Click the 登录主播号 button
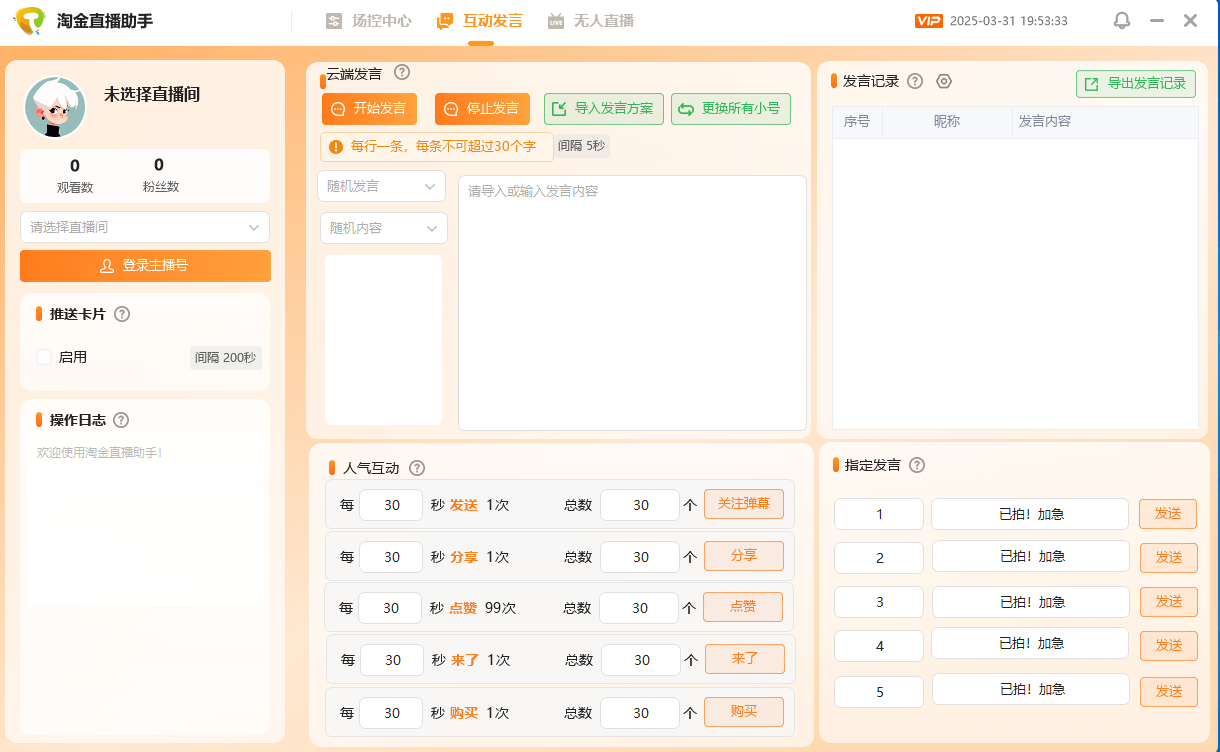Screen dimensions: 1220x752 (x=145, y=266)
